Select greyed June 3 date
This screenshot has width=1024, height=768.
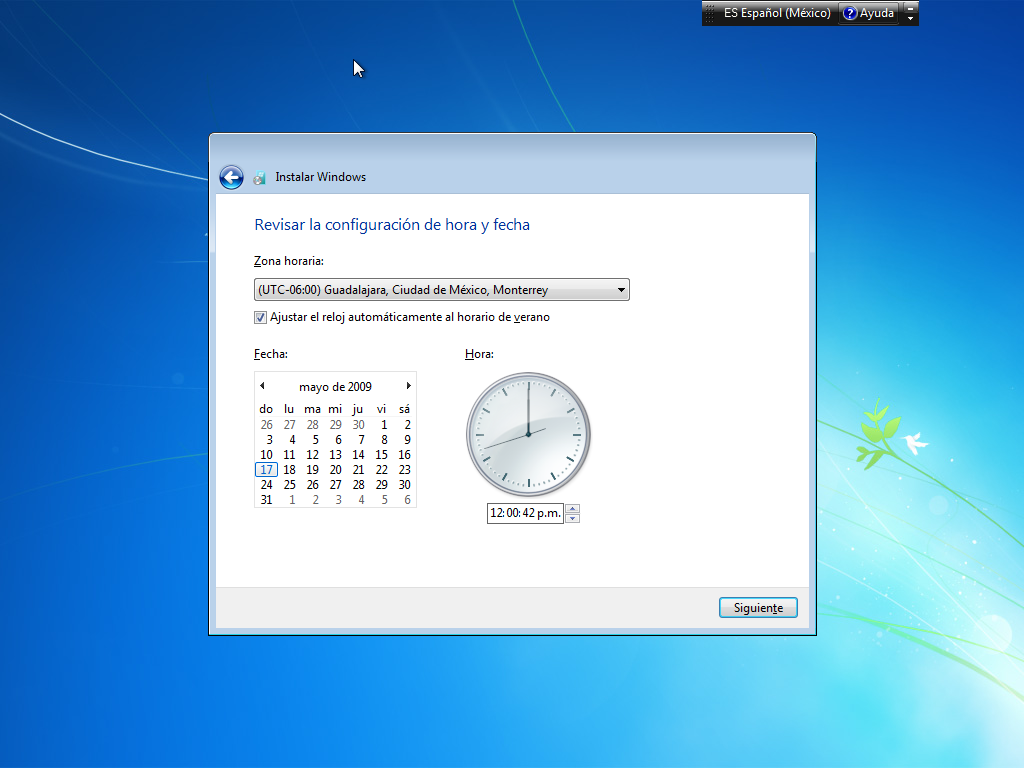click(338, 500)
